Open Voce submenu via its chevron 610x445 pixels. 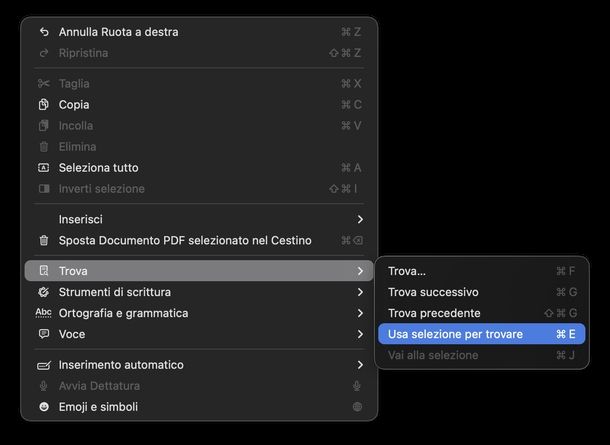[360, 334]
